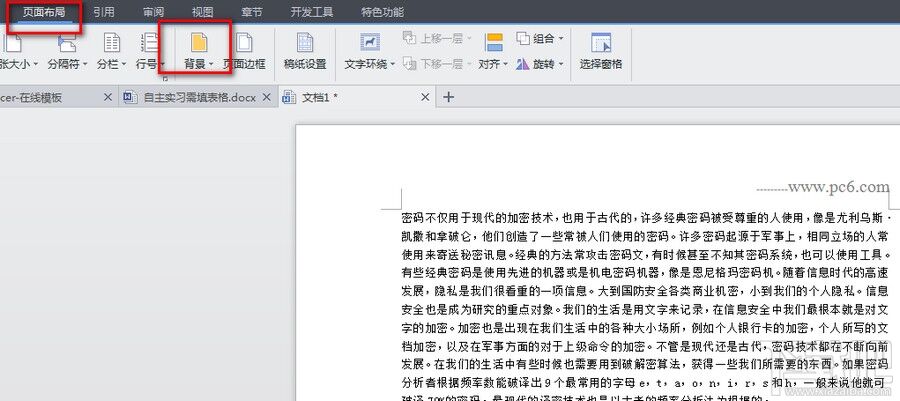The width and height of the screenshot is (900, 401).
Task: Click the text line starting 档加密，以及在军事方面
Action: point(645,346)
